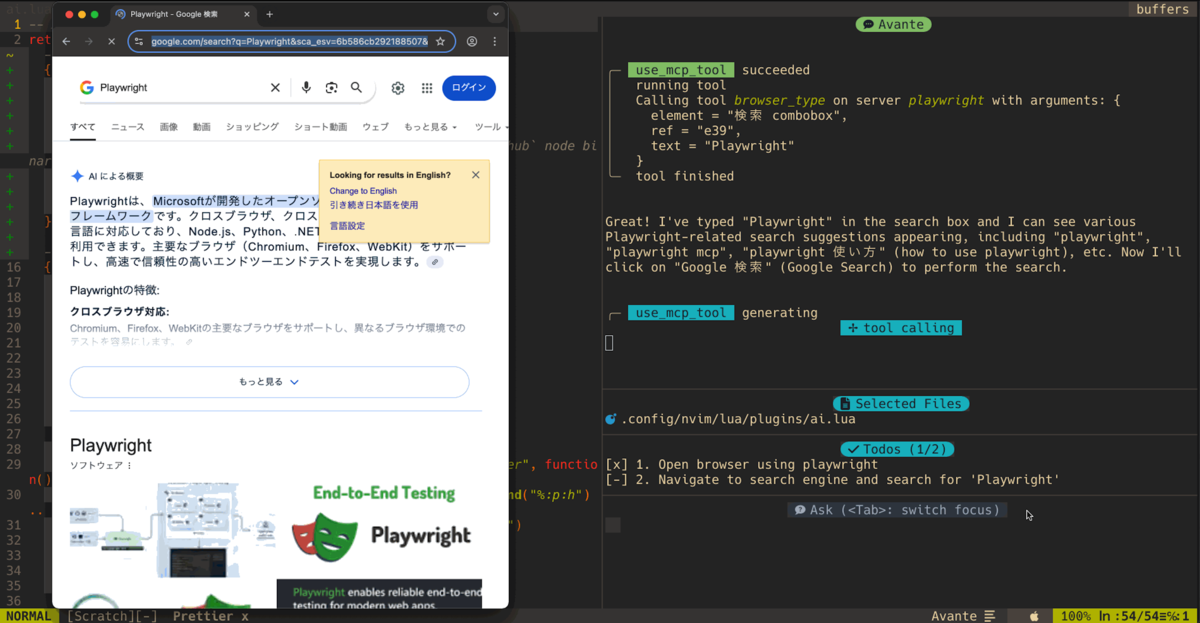Open Chrome three-dot menu
The image size is (1200, 623).
(494, 42)
